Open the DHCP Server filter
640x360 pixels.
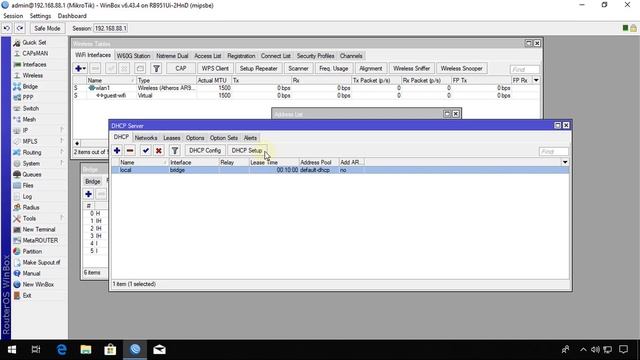[x=175, y=151]
